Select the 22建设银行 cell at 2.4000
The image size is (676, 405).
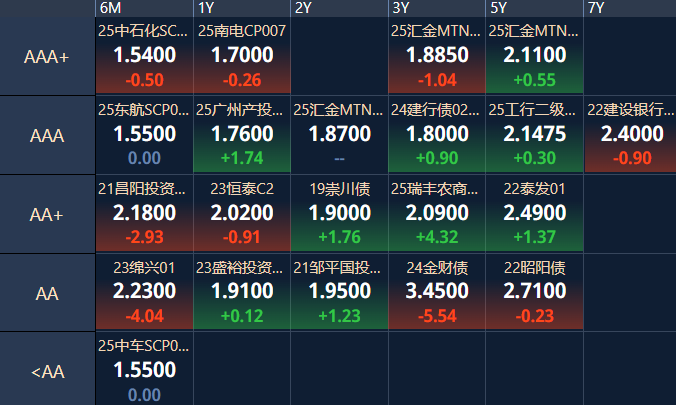631,135
